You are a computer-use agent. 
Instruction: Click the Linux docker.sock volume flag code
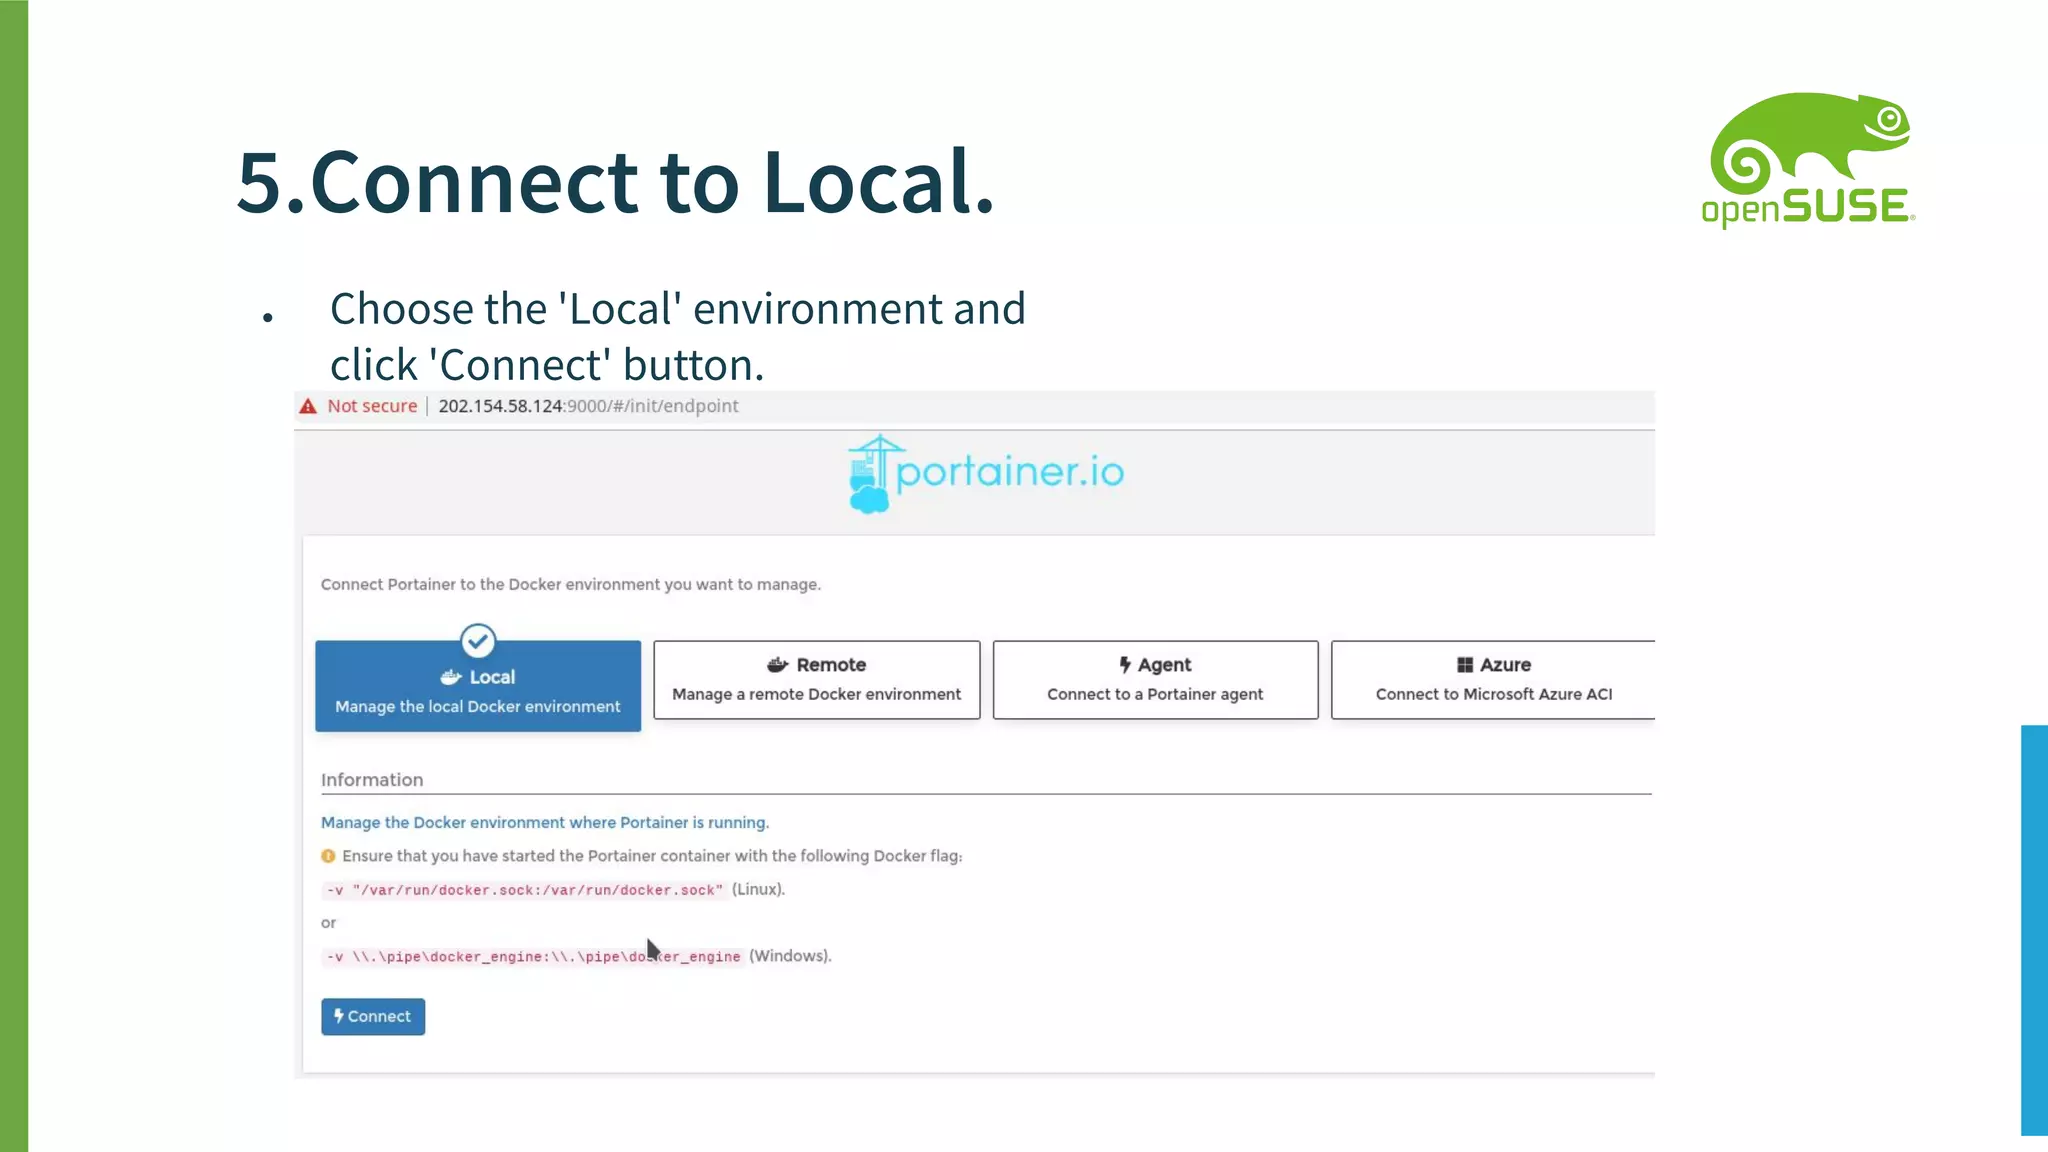[x=525, y=890]
